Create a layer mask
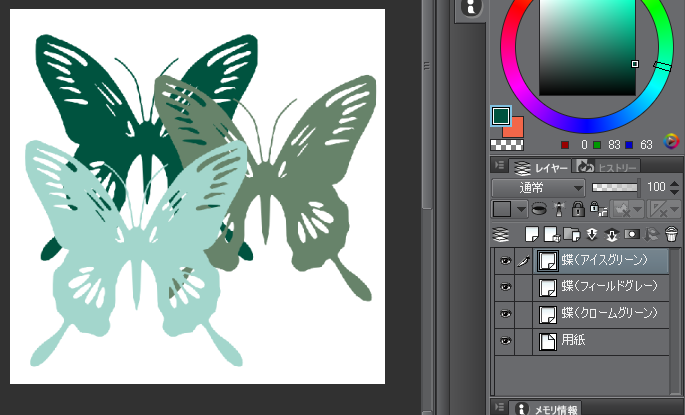The width and height of the screenshot is (685, 415). coord(631,235)
